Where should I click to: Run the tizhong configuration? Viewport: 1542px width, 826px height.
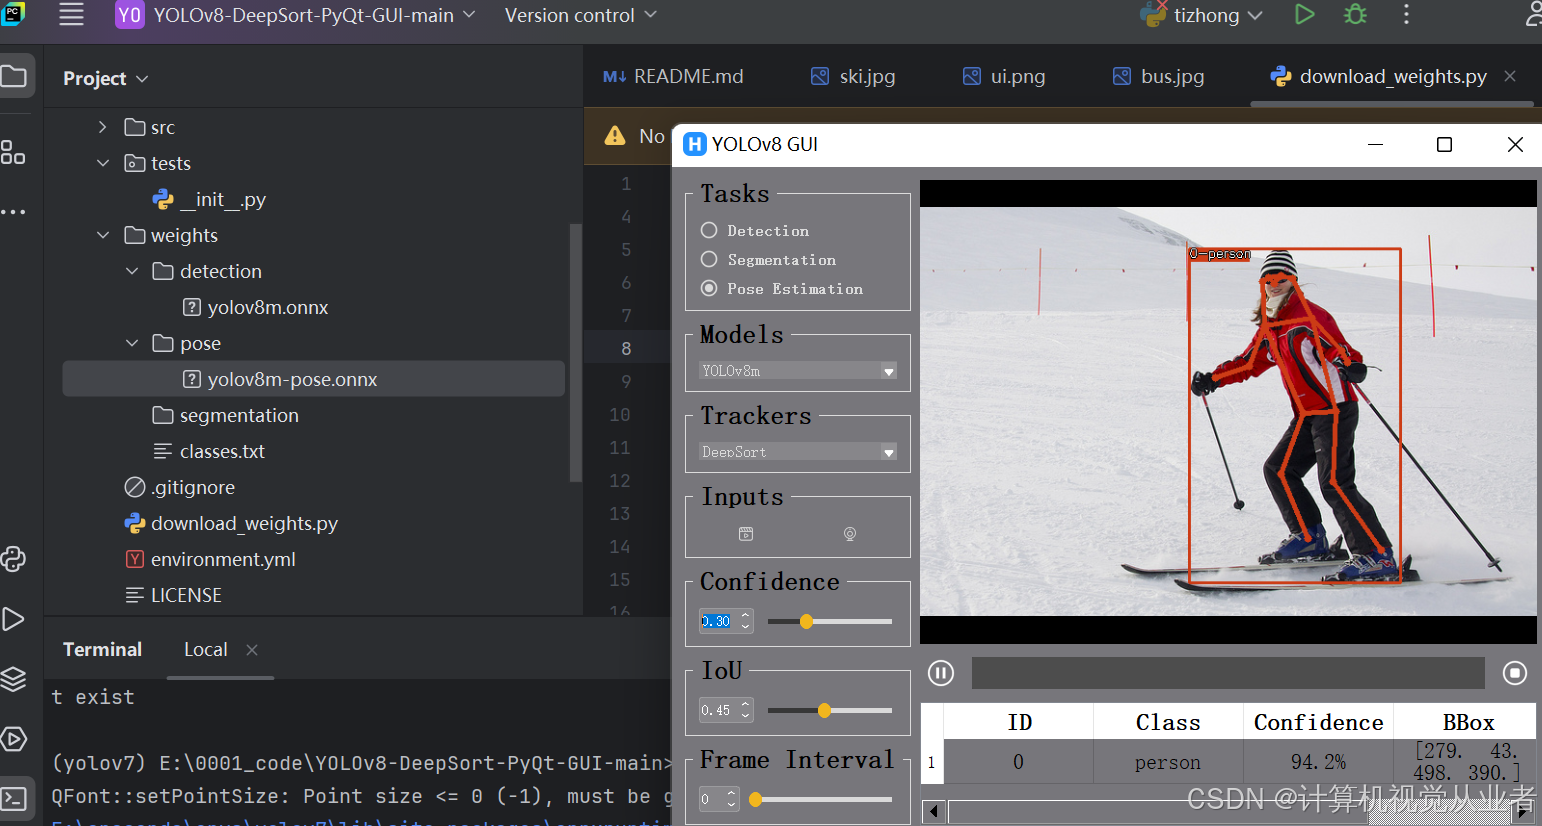click(x=1304, y=15)
